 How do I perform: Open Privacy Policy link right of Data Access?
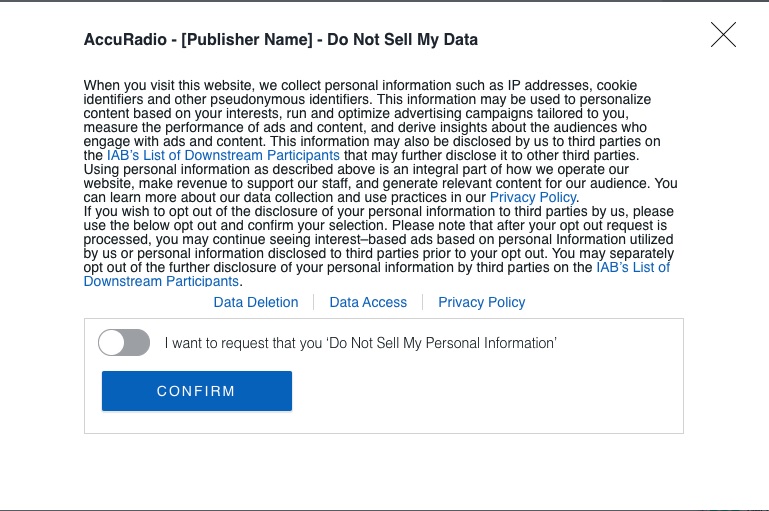[481, 302]
